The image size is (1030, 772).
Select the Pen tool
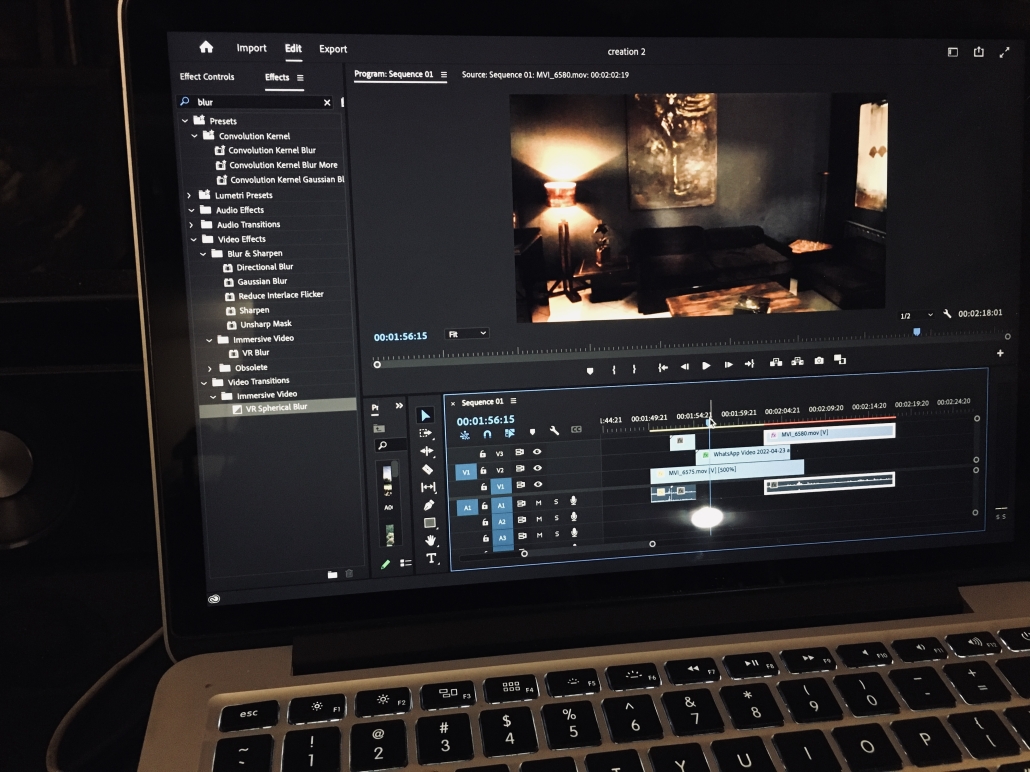tap(428, 505)
